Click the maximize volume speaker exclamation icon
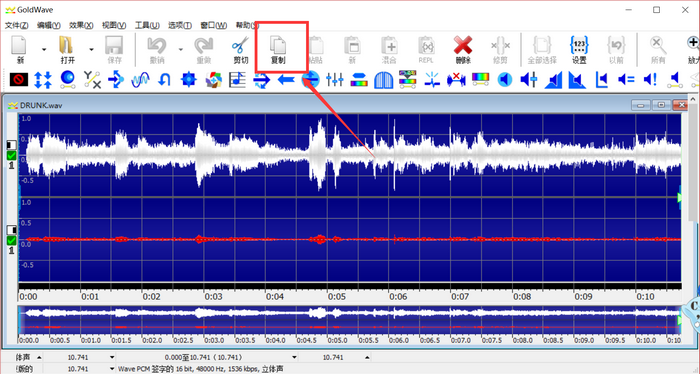700x374 pixels. tap(650, 80)
